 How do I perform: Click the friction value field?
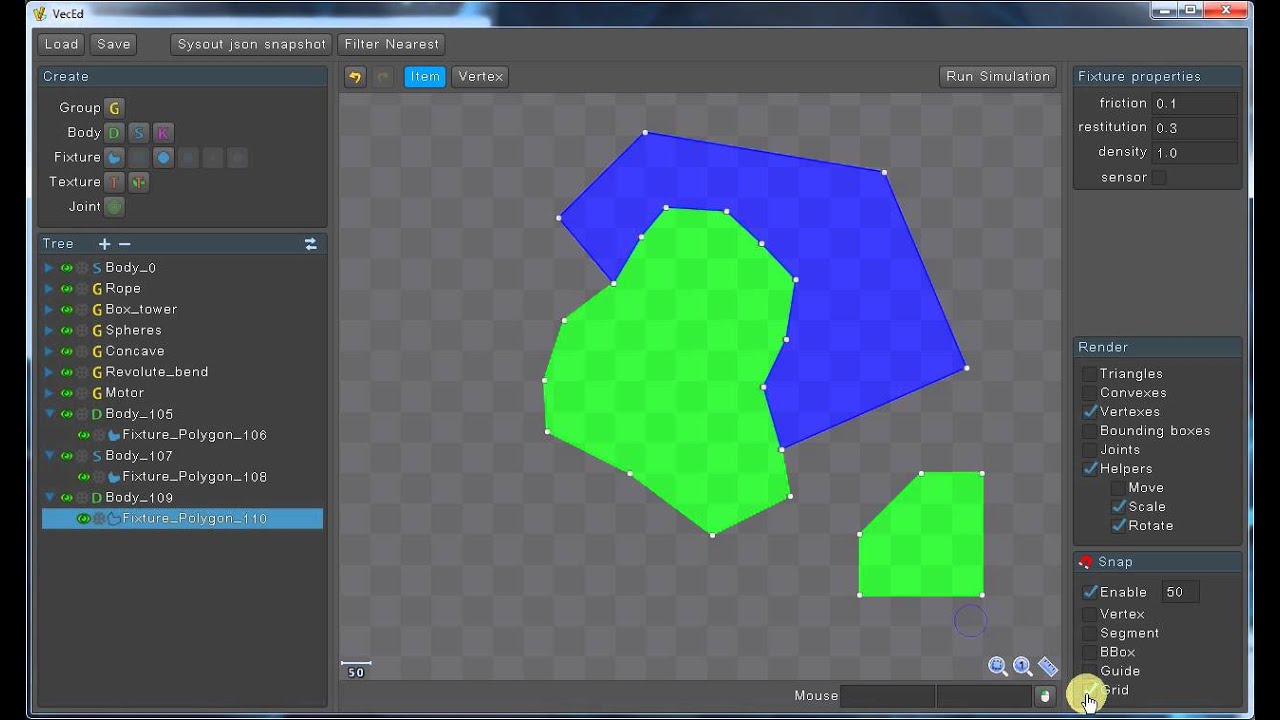[x=1195, y=104]
